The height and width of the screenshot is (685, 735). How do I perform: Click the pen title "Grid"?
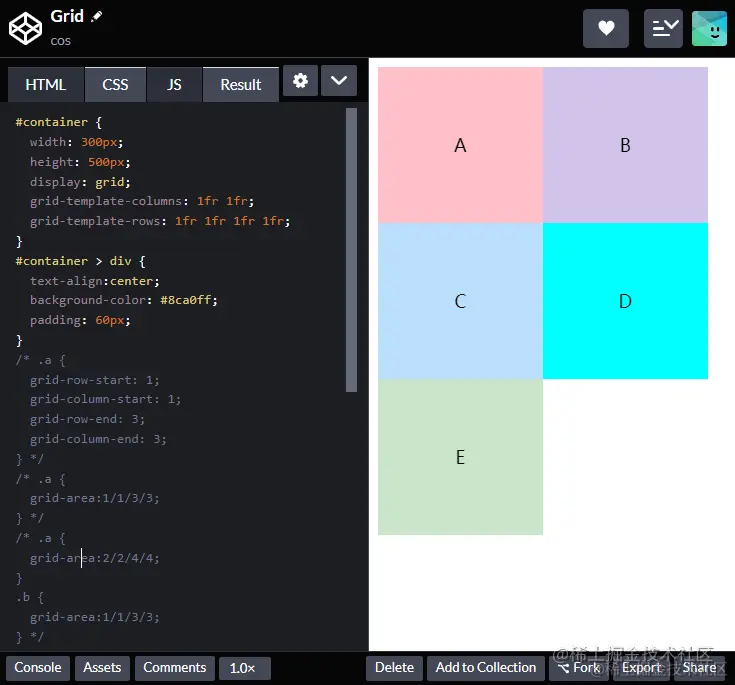pos(67,16)
